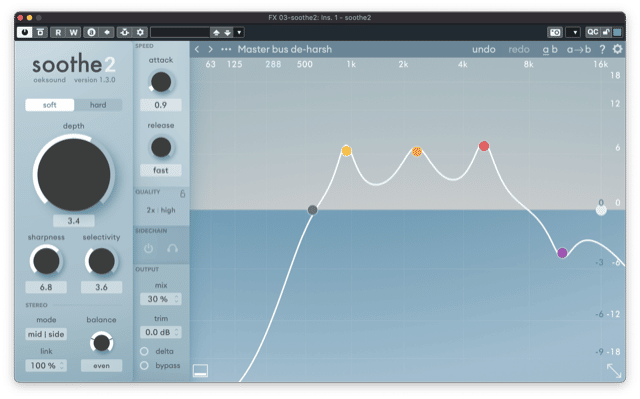
Task: Click the window resize arrow icon
Action: click(x=614, y=370)
